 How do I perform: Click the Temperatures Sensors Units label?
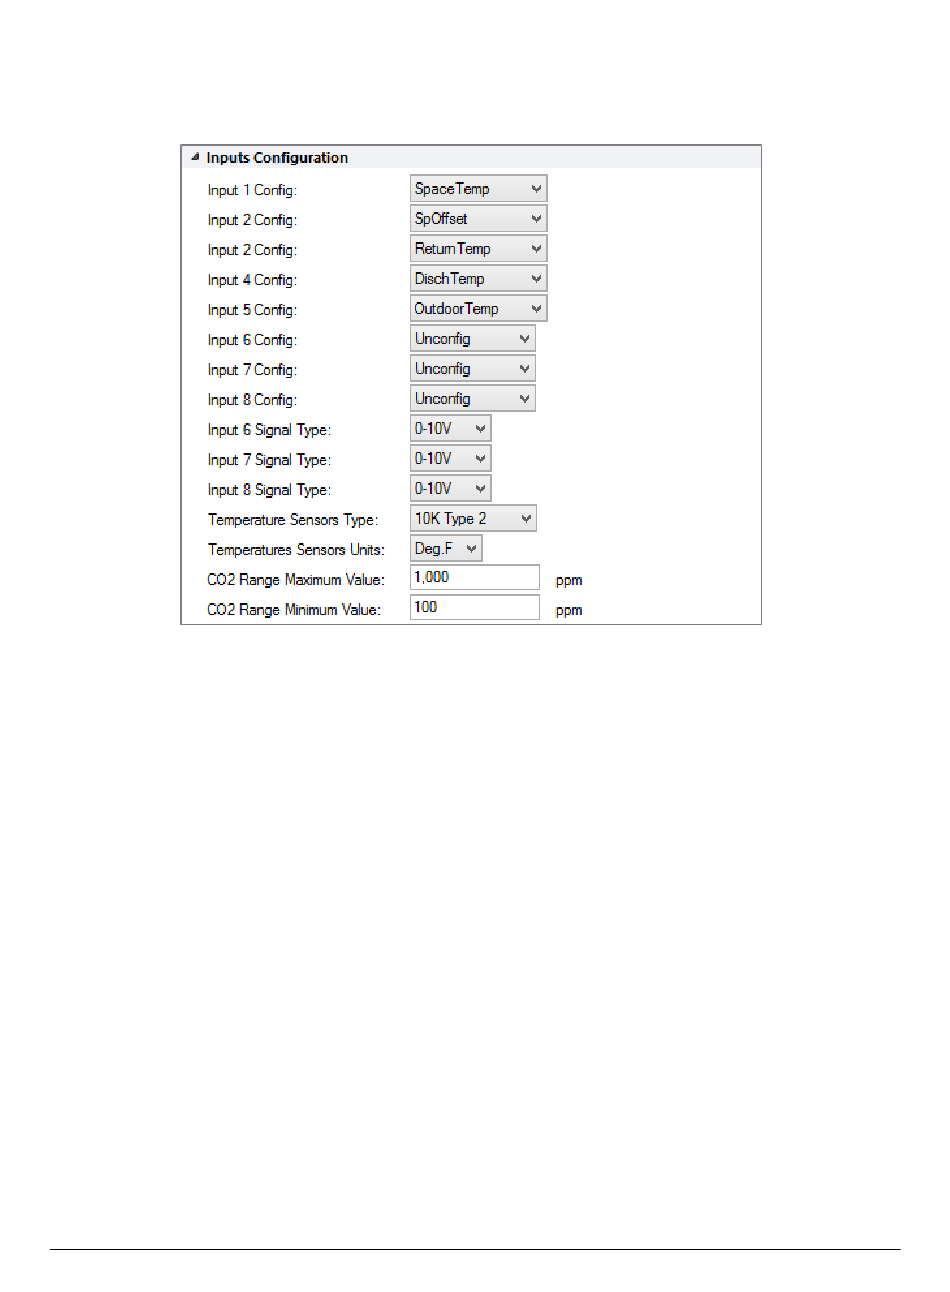click(296, 550)
